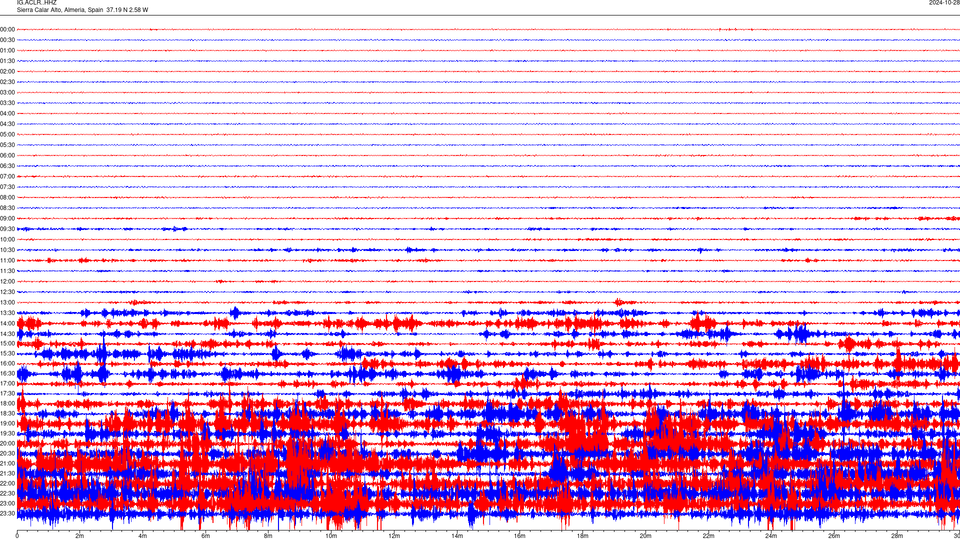
Task: Select the 03:30 time row label
Action: [7, 103]
